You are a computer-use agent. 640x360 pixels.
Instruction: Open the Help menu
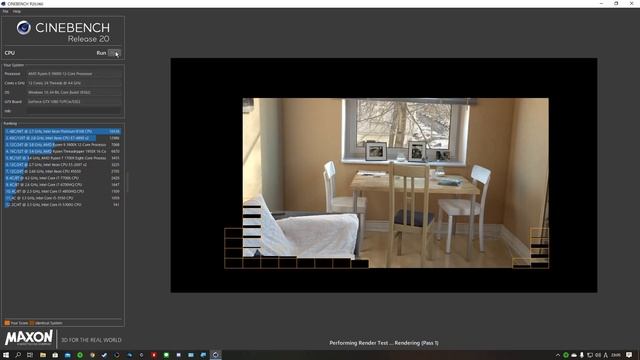click(16, 11)
